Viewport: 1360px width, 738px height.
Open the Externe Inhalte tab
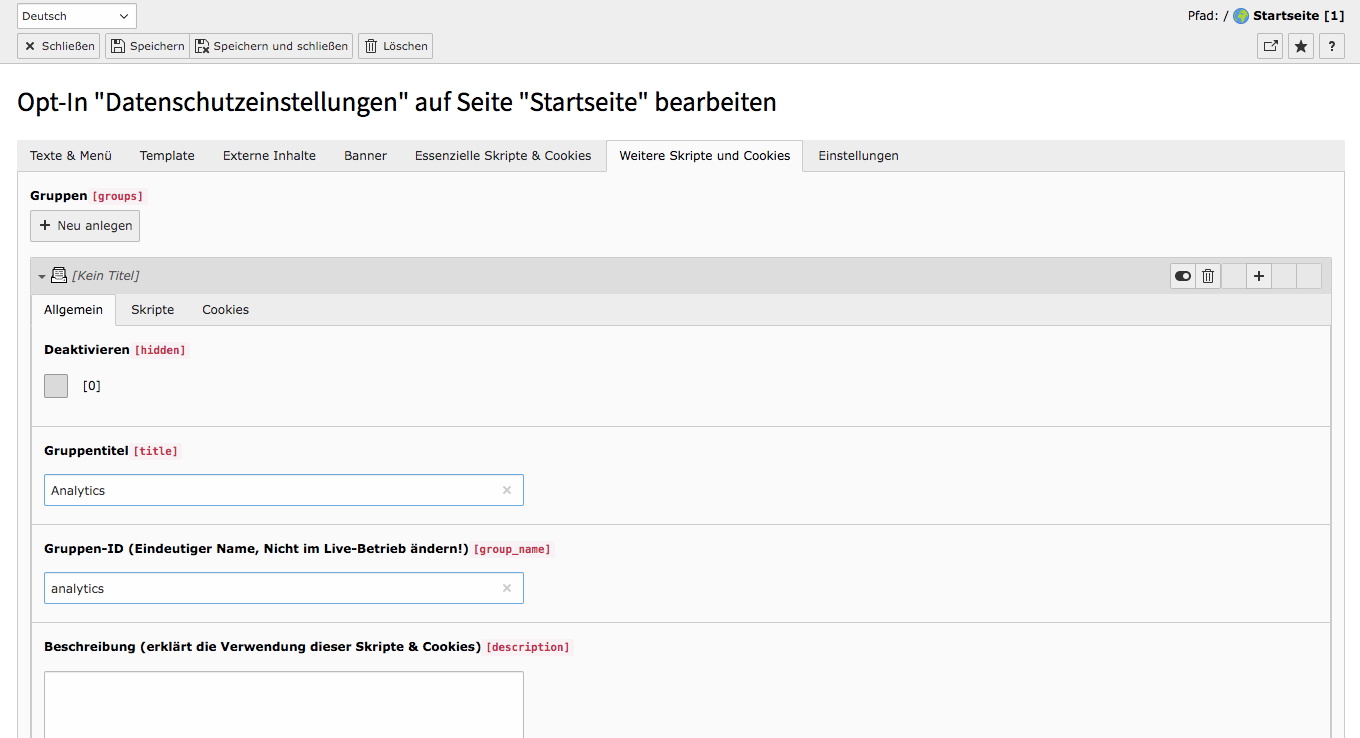269,156
